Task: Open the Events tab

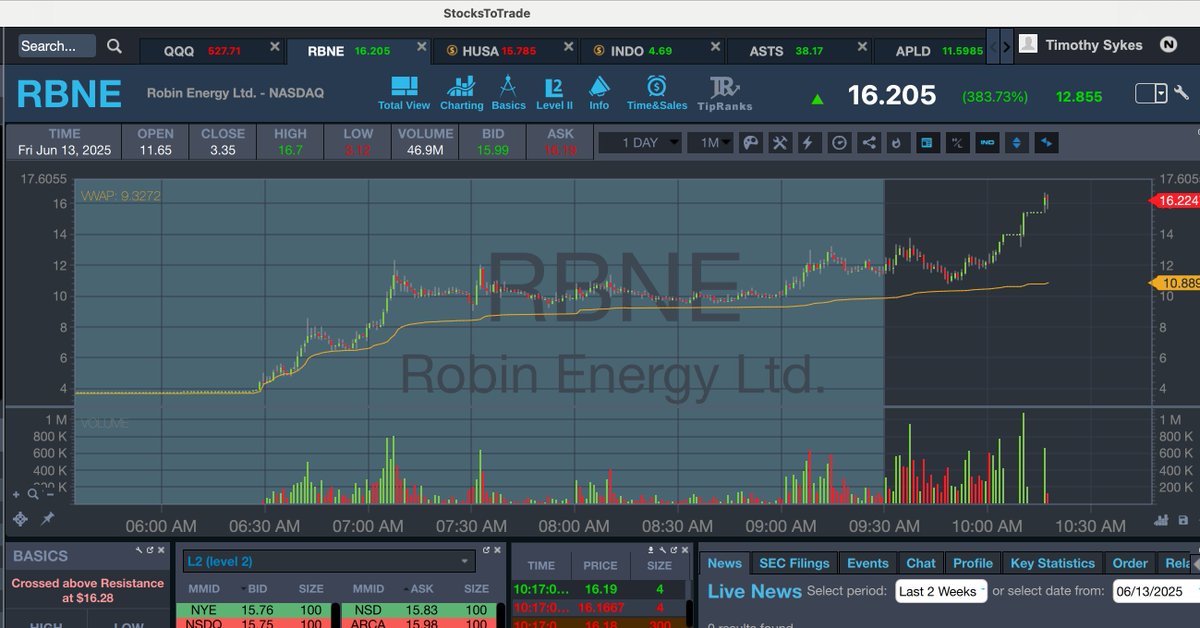Action: (x=868, y=563)
